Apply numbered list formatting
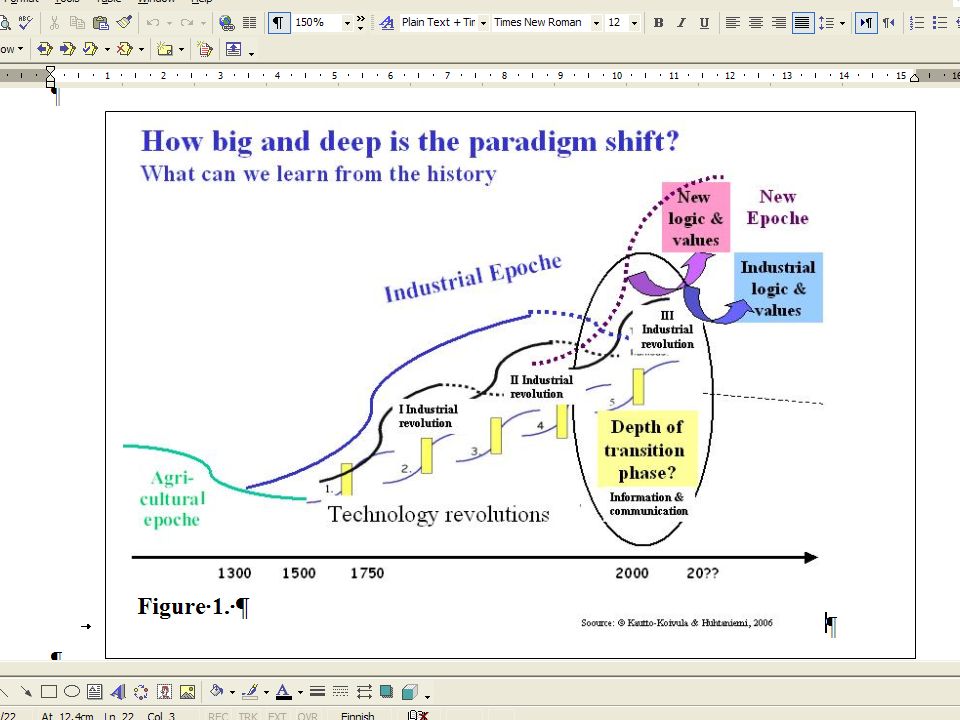960x720 pixels. [x=917, y=23]
